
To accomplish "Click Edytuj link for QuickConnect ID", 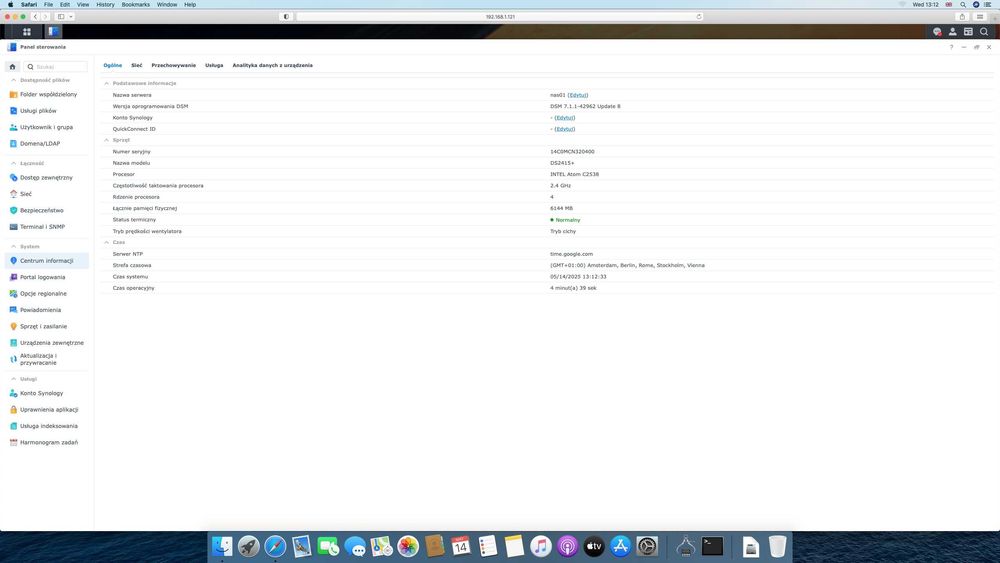I will pyautogui.click(x=565, y=129).
